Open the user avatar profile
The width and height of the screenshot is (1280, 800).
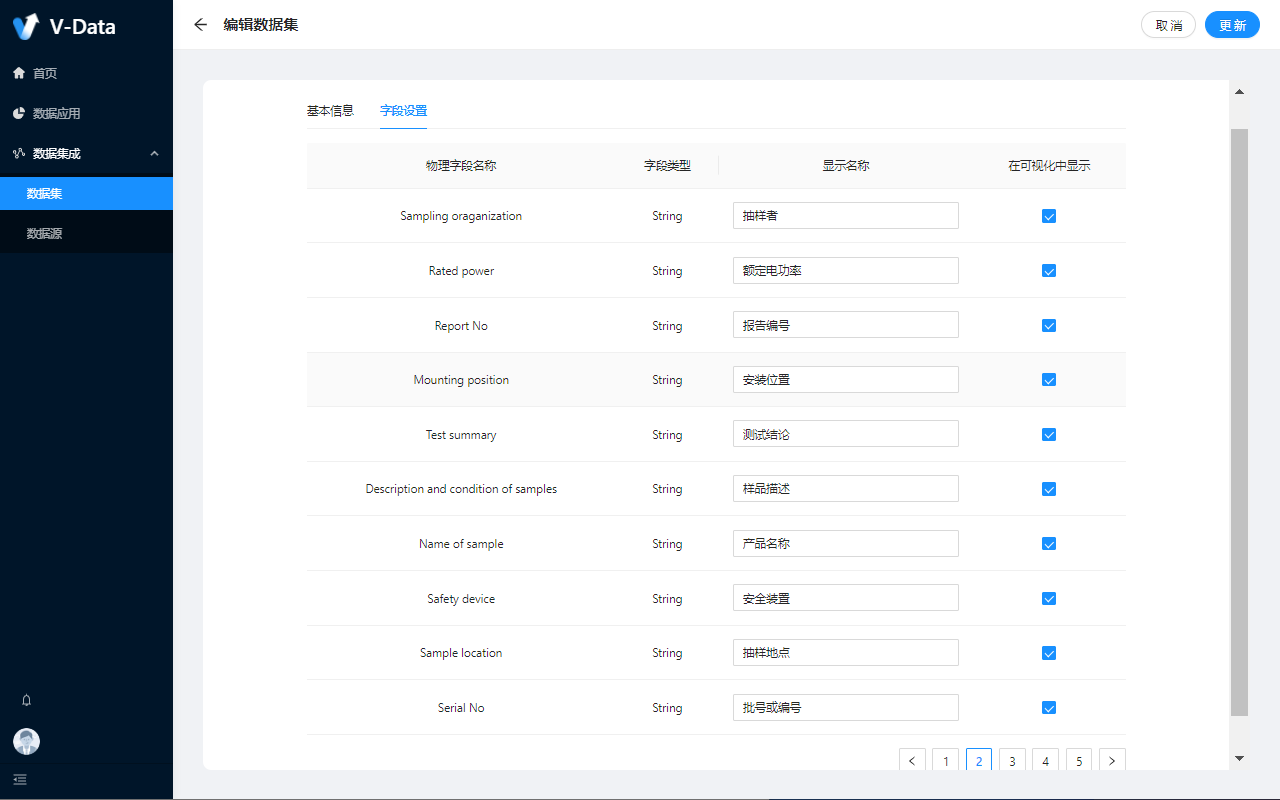tap(27, 741)
